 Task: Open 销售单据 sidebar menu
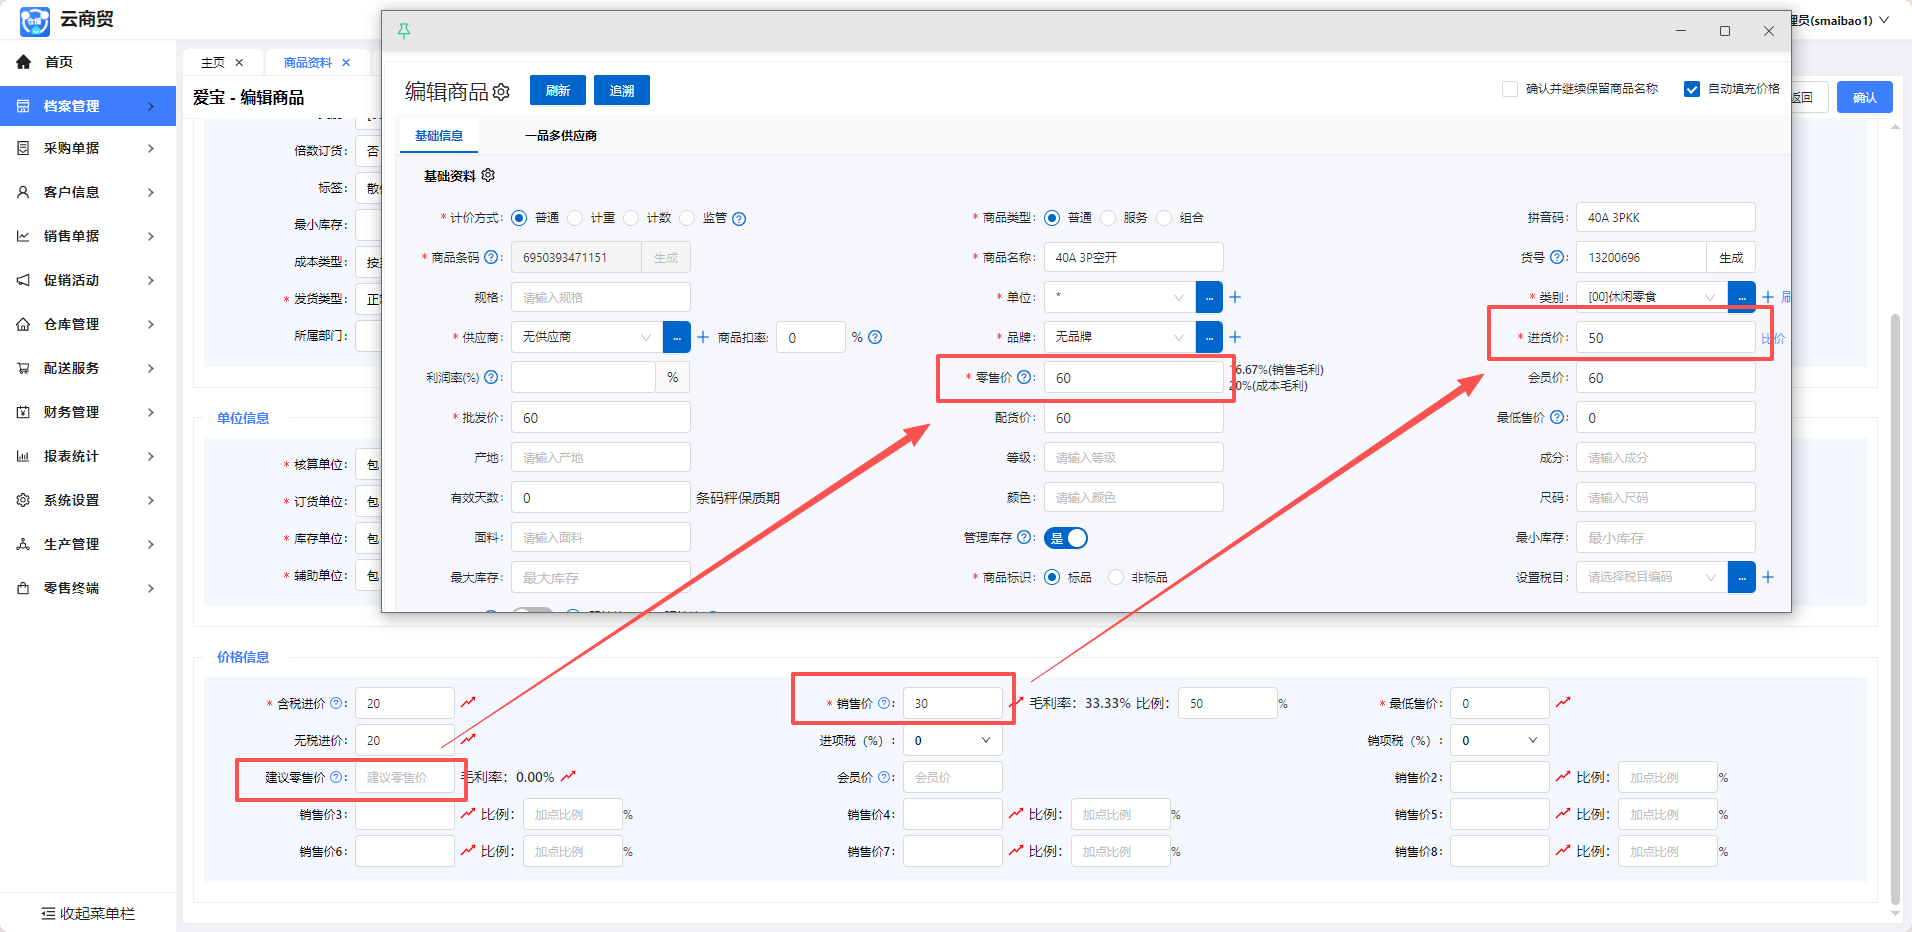point(88,236)
